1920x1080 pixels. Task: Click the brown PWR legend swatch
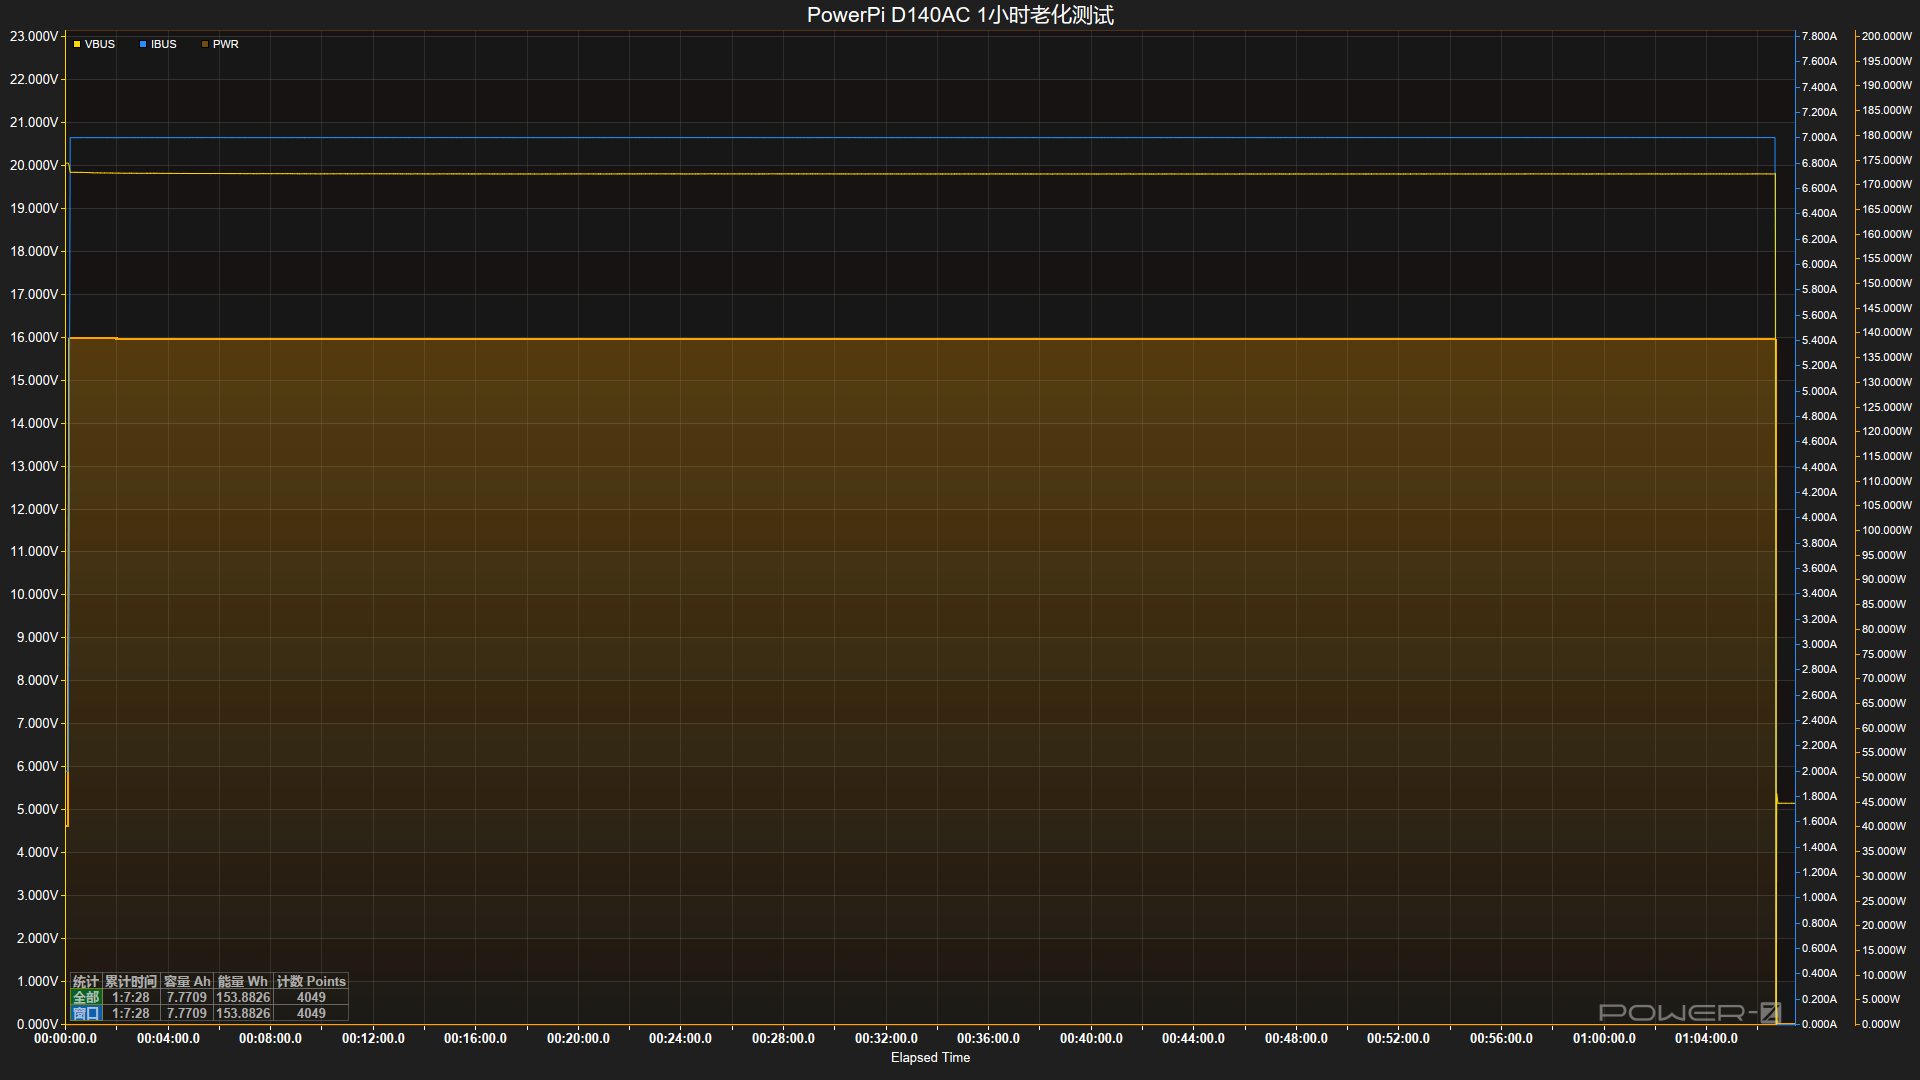pyautogui.click(x=205, y=44)
